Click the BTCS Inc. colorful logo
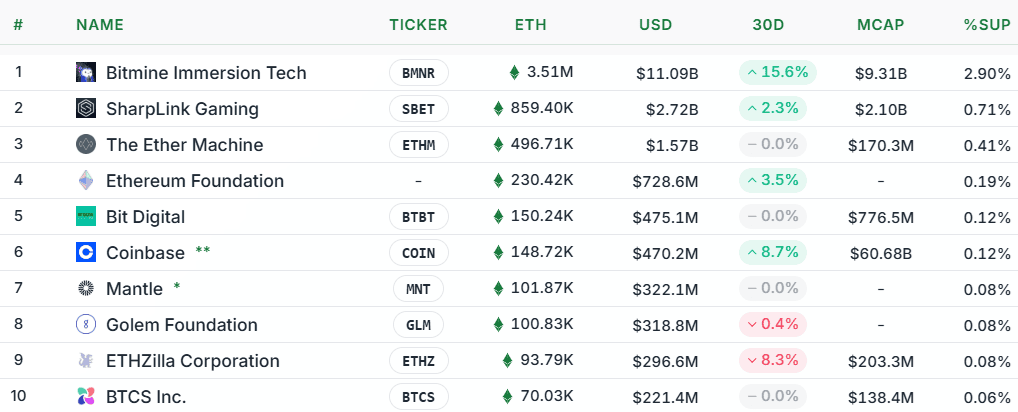1018x412 pixels. point(85,397)
